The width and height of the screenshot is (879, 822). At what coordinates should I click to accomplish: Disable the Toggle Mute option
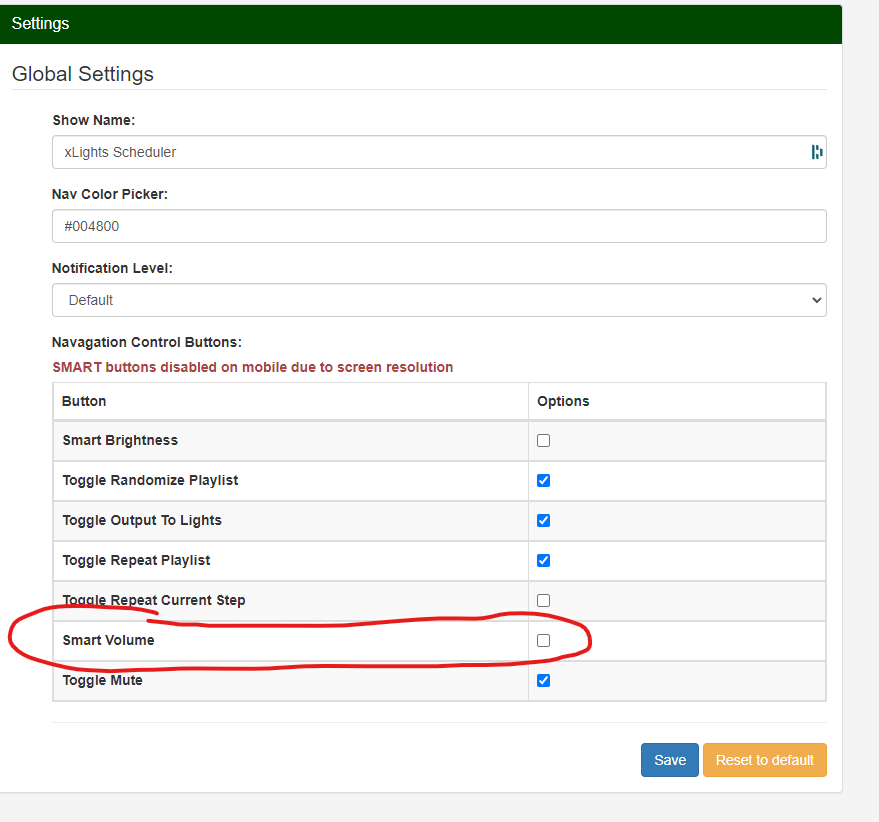click(x=543, y=680)
